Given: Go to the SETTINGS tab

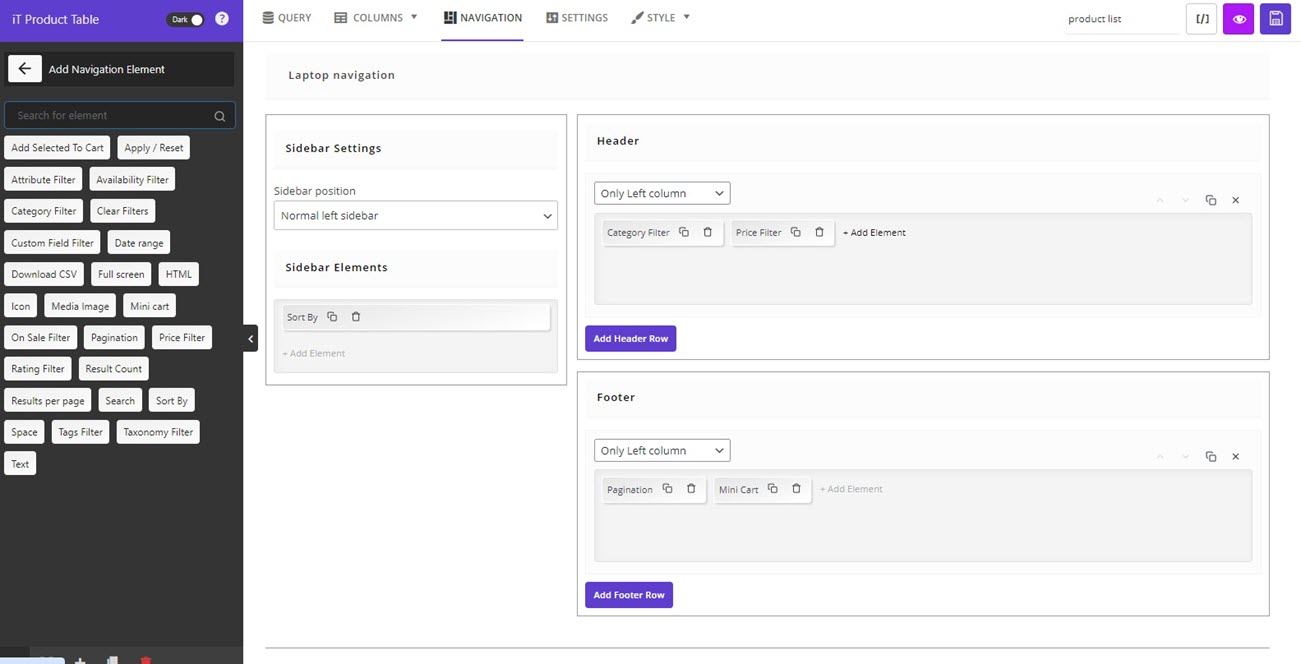Looking at the screenshot, I should click(577, 18).
